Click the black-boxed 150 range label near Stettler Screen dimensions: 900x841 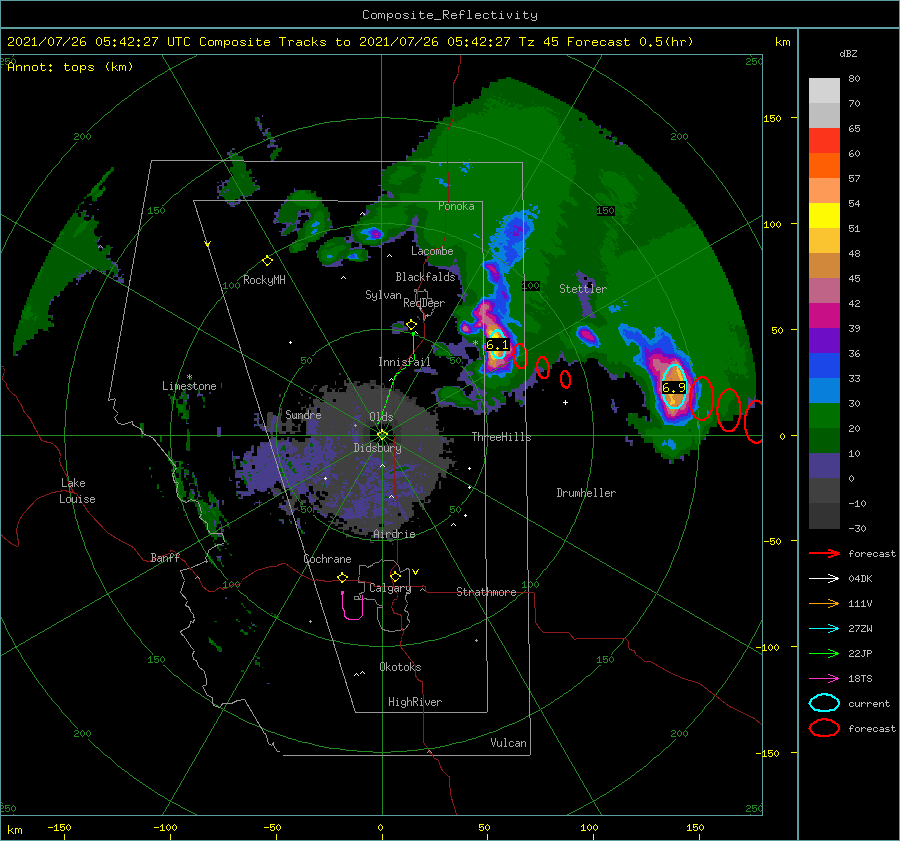point(605,211)
